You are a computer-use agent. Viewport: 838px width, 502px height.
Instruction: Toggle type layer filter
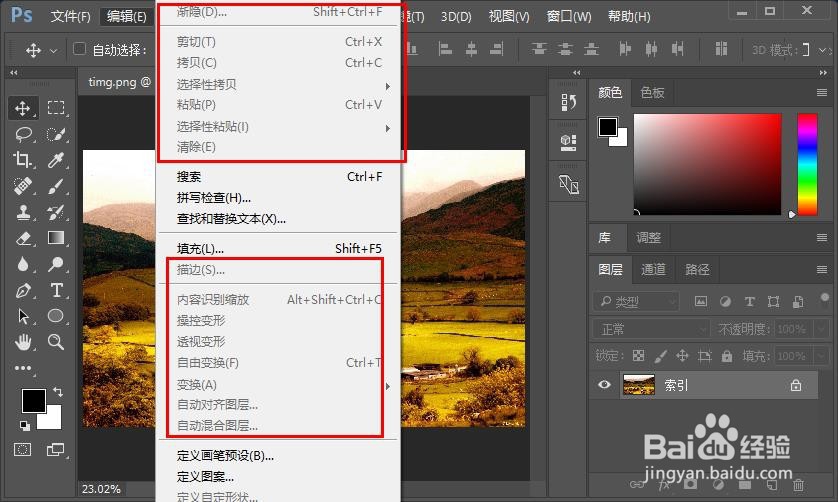(749, 302)
